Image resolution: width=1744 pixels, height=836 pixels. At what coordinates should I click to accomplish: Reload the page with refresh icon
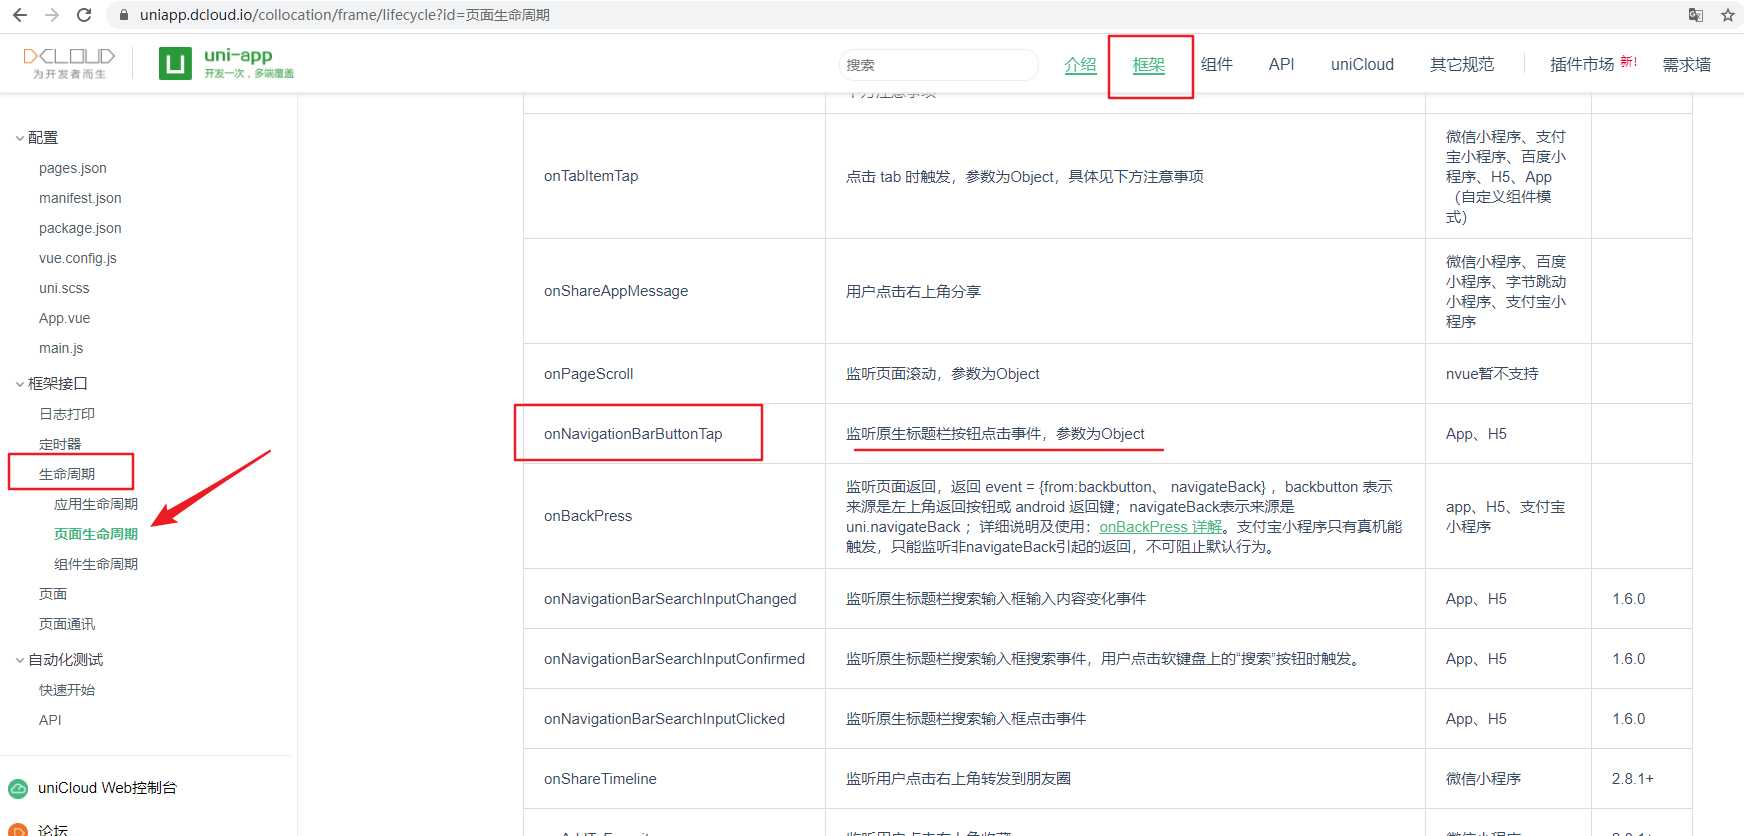[84, 15]
